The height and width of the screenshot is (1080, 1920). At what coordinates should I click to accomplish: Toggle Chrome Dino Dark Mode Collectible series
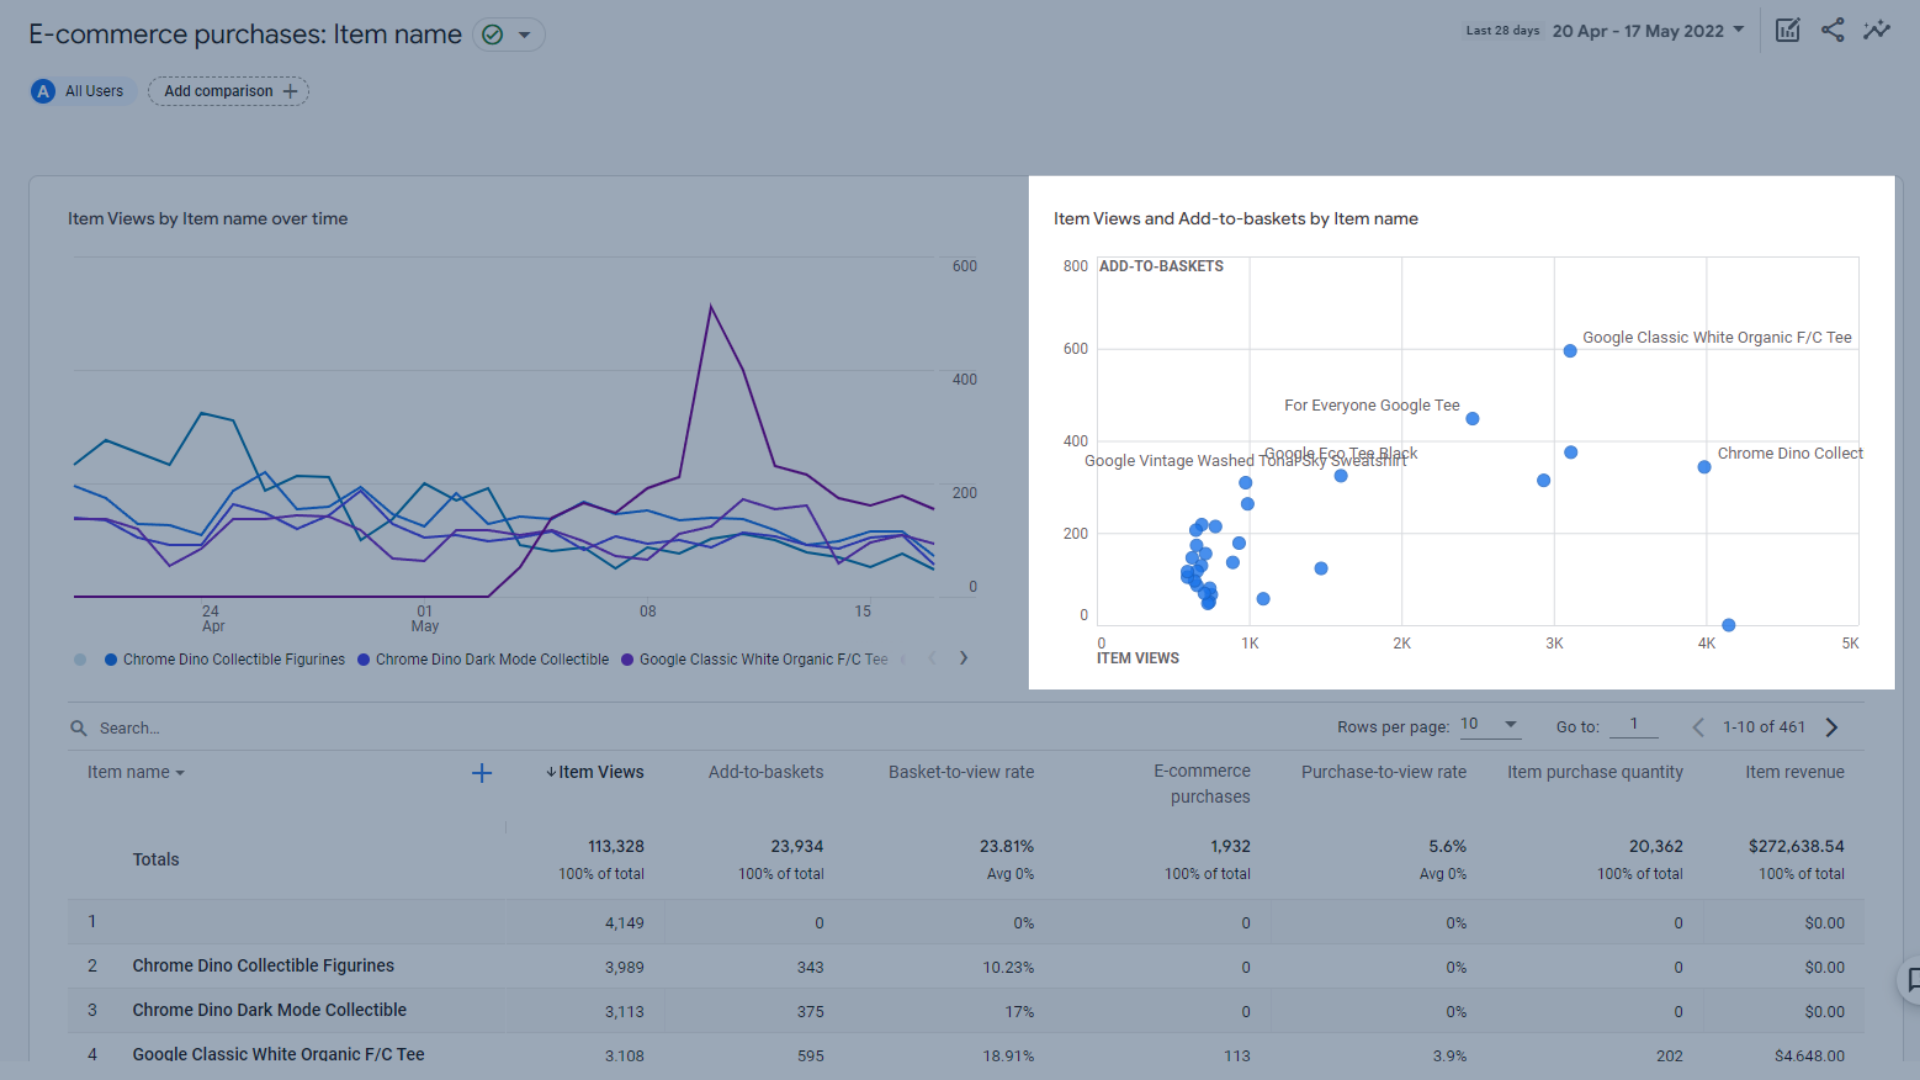(x=491, y=660)
